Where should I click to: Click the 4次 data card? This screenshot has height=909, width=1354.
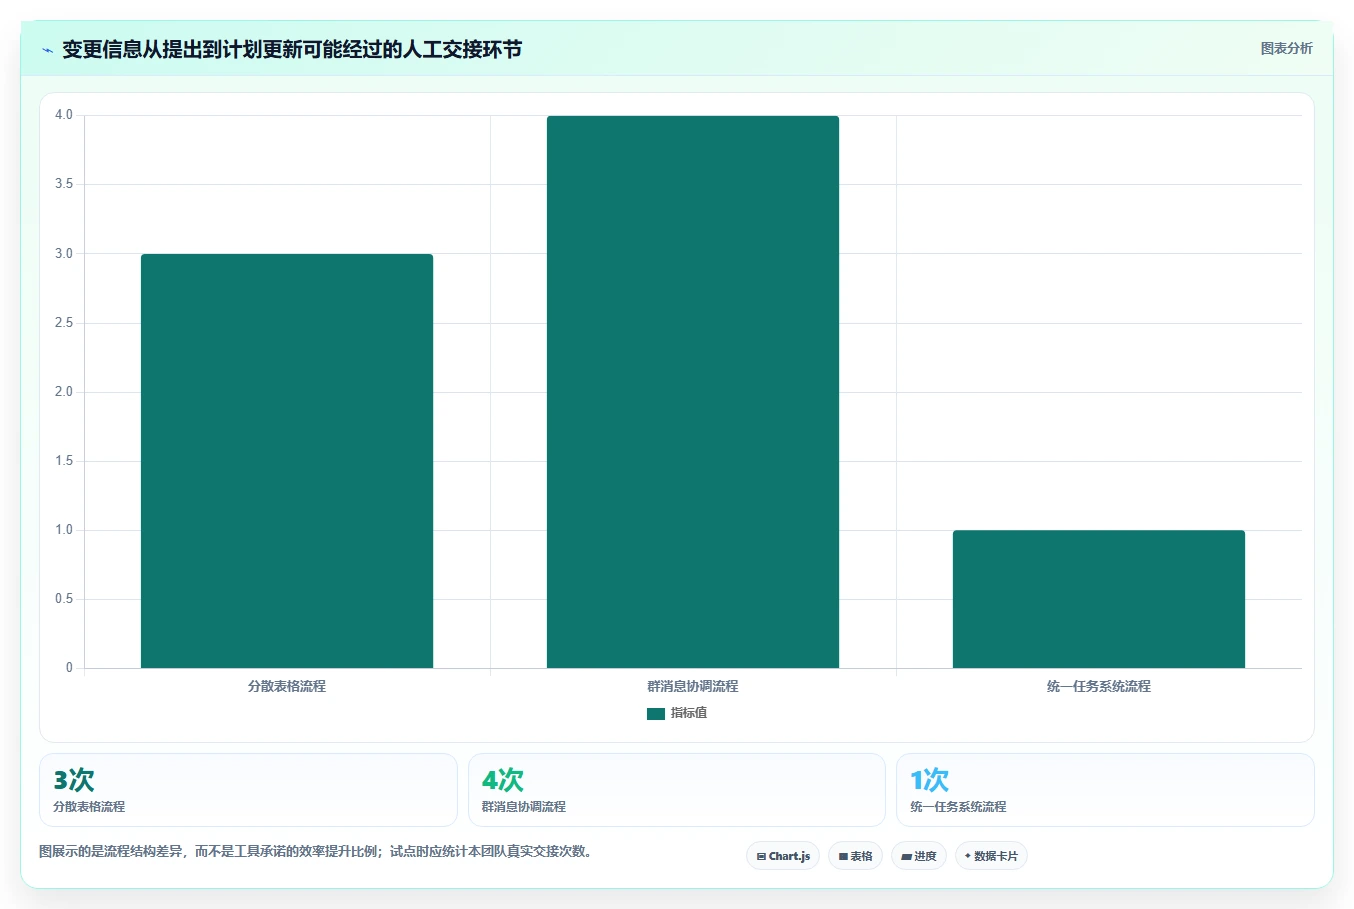point(677,790)
